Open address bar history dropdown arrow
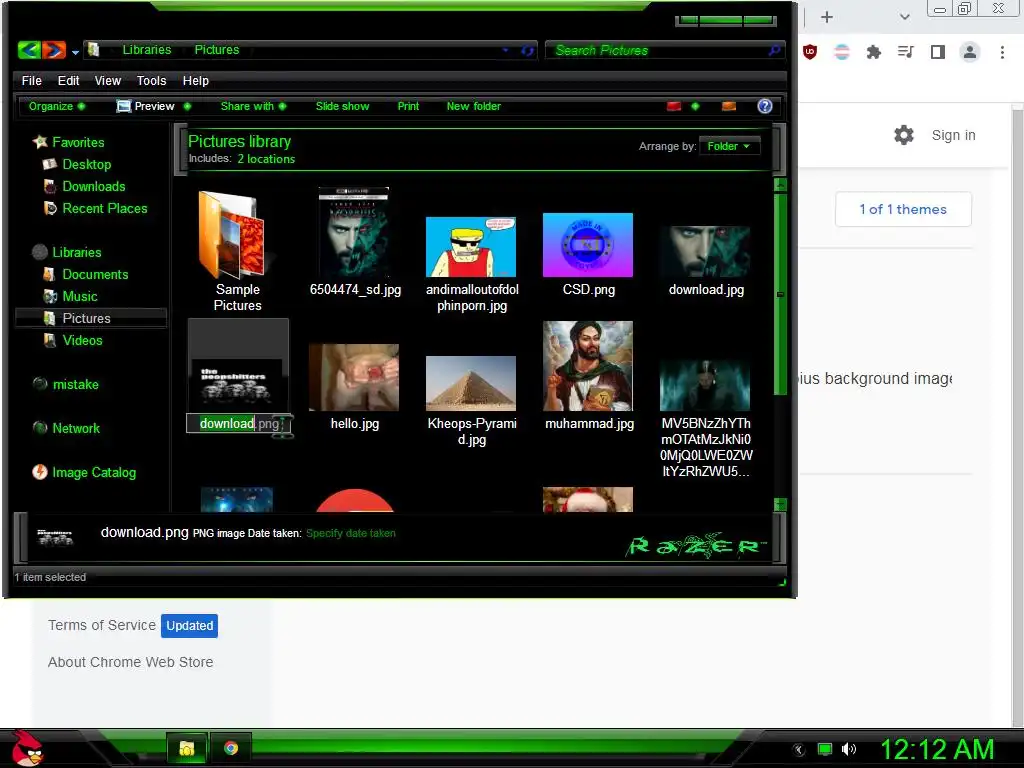Viewport: 1024px width, 768px height. (505, 50)
